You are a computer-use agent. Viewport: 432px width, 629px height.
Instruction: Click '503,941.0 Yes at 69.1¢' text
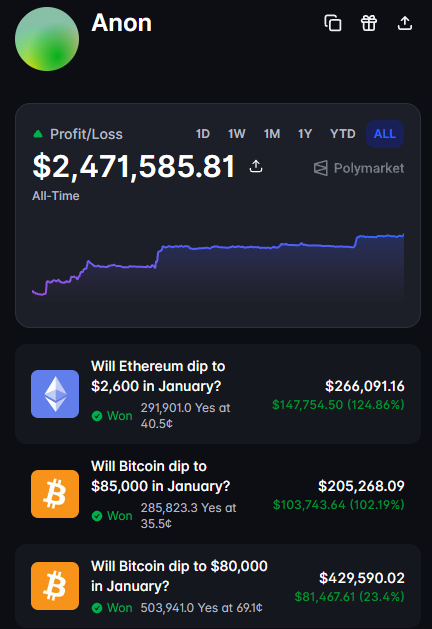[x=201, y=608]
